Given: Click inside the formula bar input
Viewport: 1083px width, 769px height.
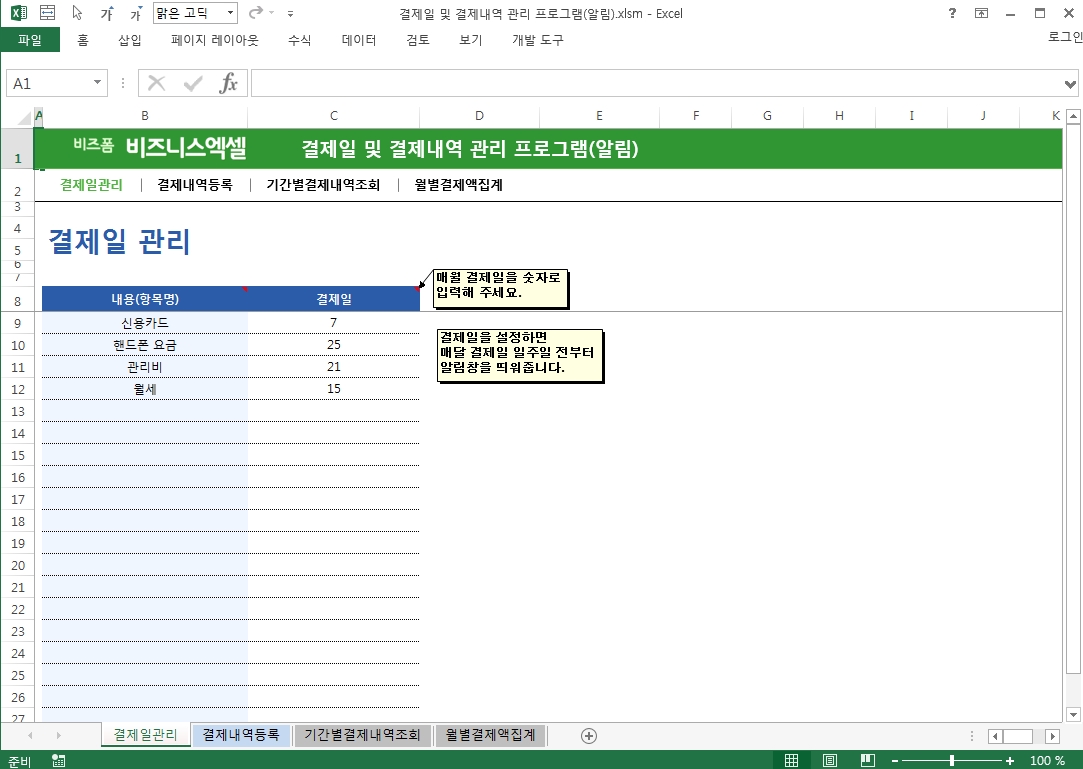Looking at the screenshot, I should pos(656,84).
